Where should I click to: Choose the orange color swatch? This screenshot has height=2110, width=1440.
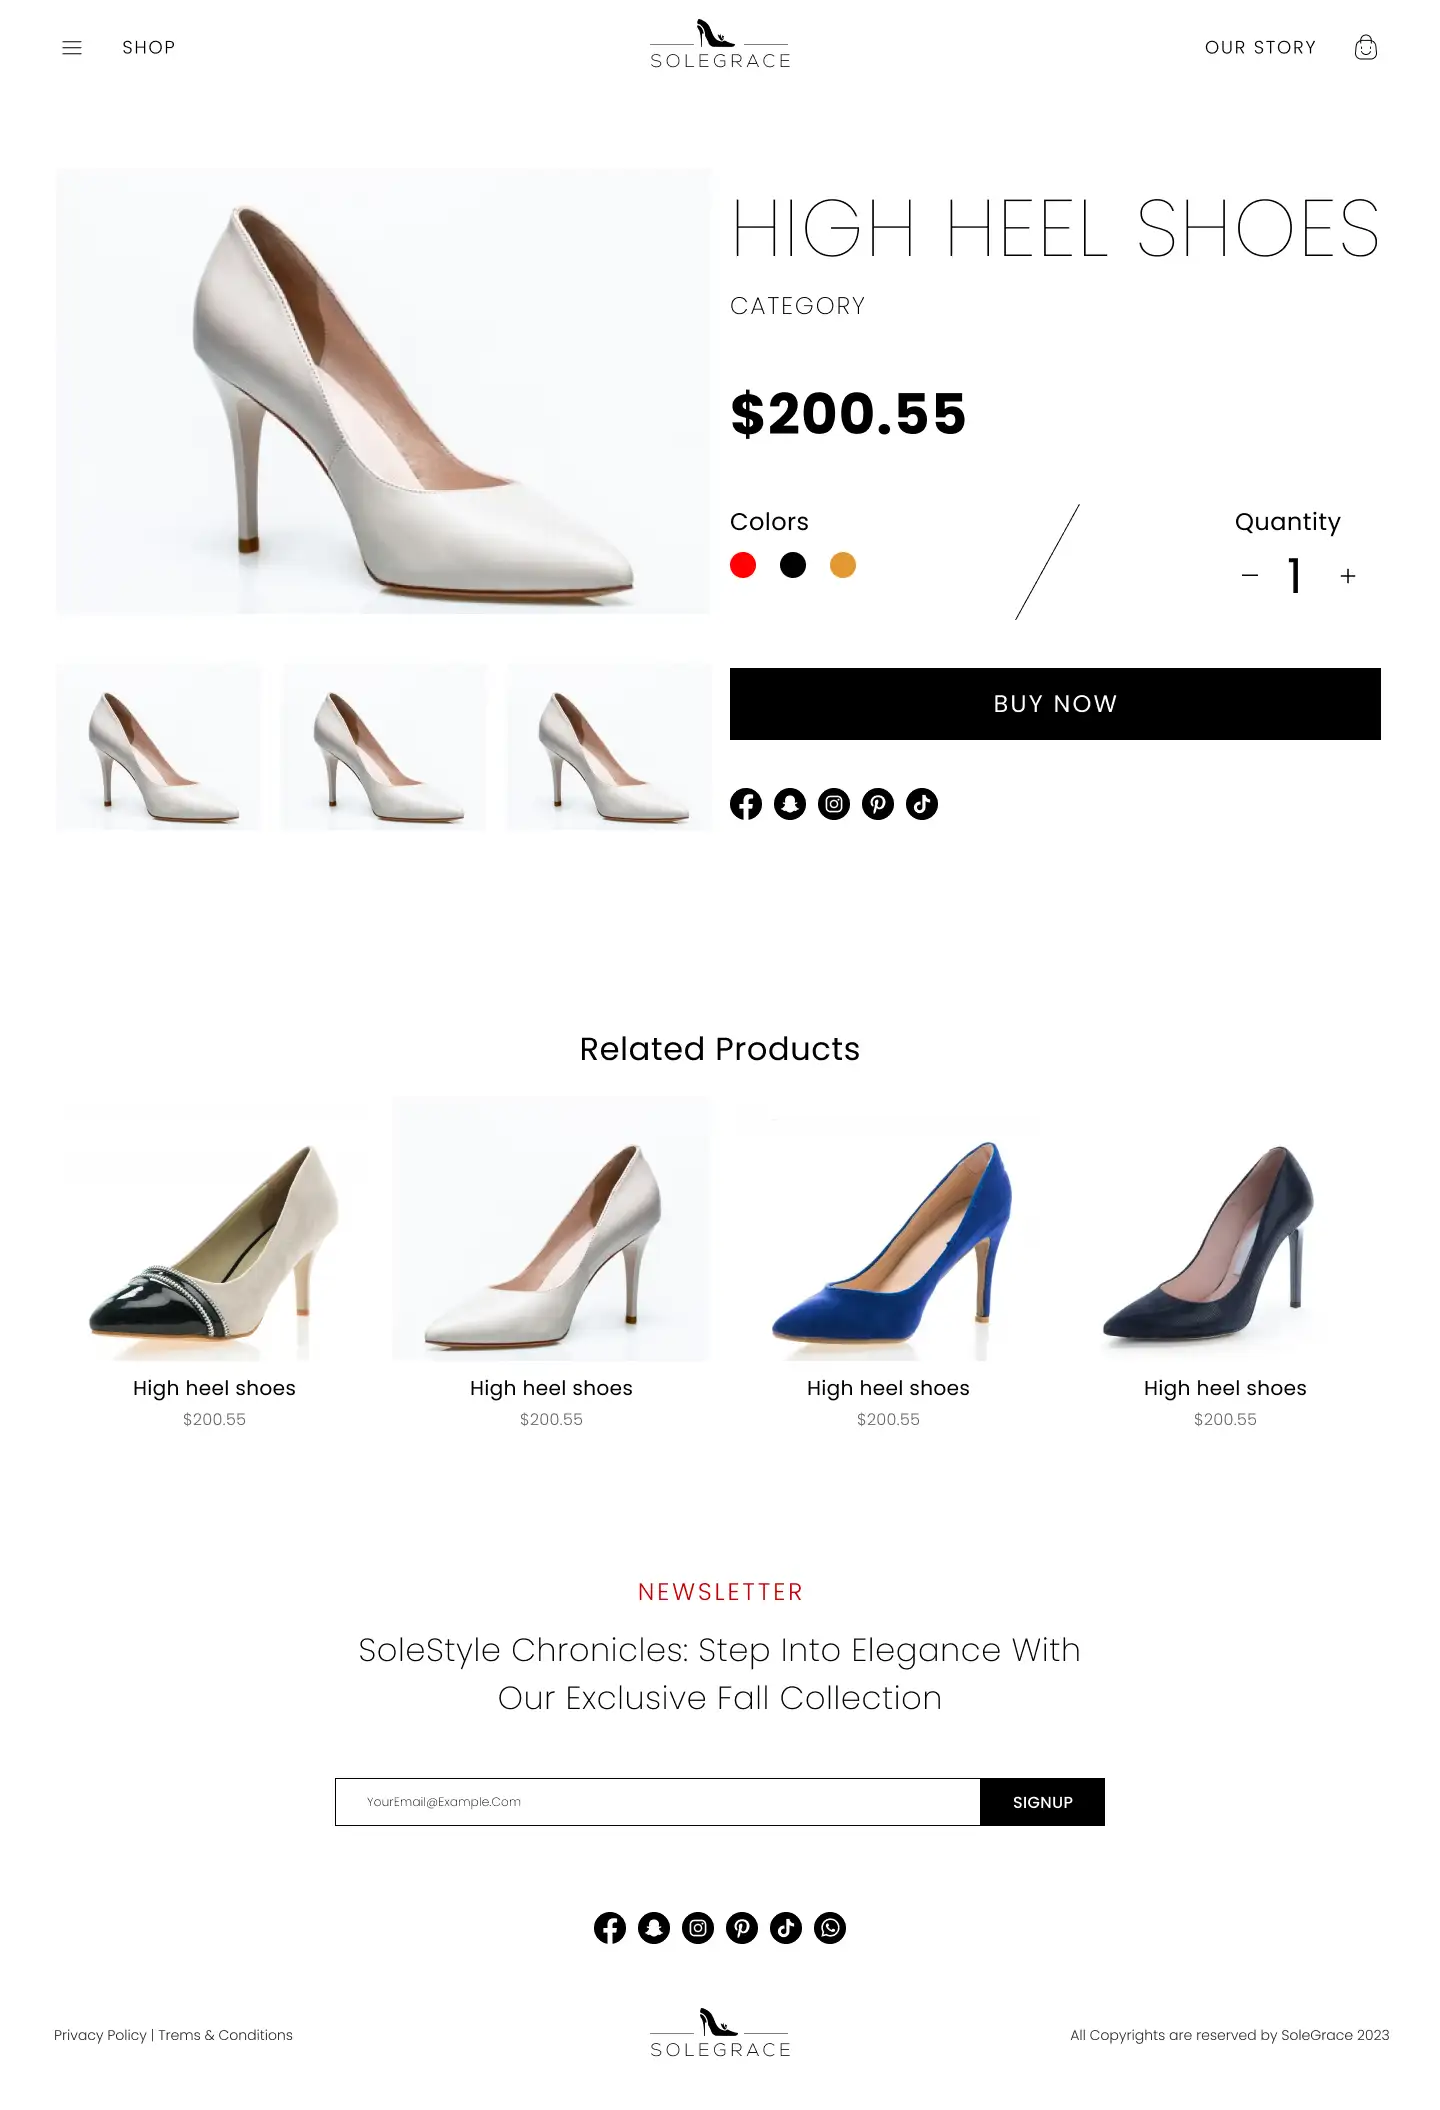coord(843,565)
